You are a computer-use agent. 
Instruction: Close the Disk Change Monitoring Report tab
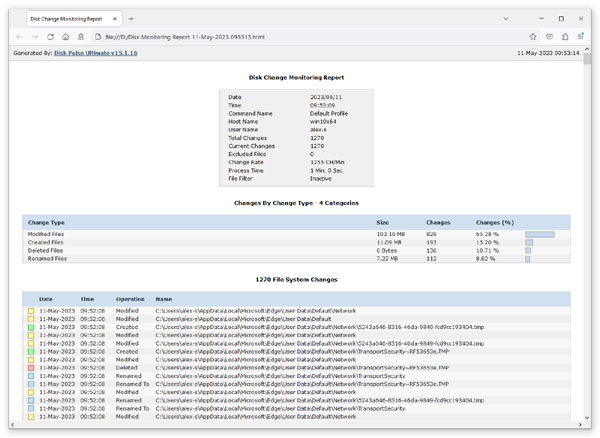(115, 19)
